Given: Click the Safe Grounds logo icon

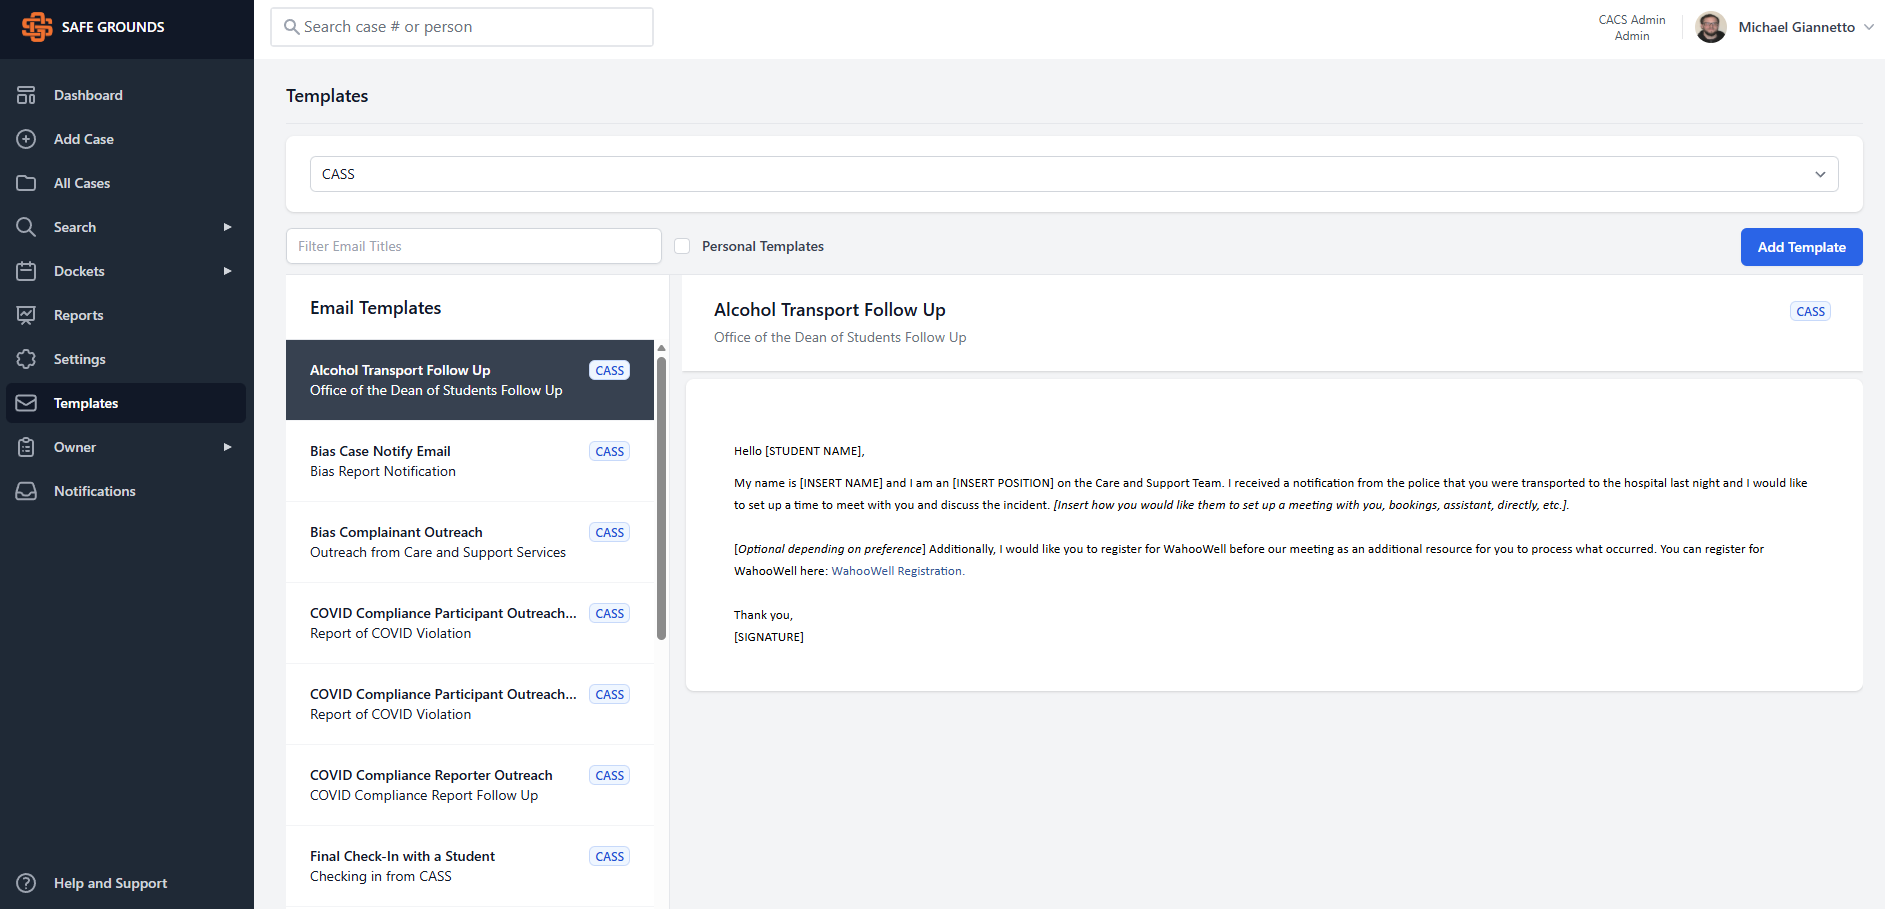Looking at the screenshot, I should (36, 27).
